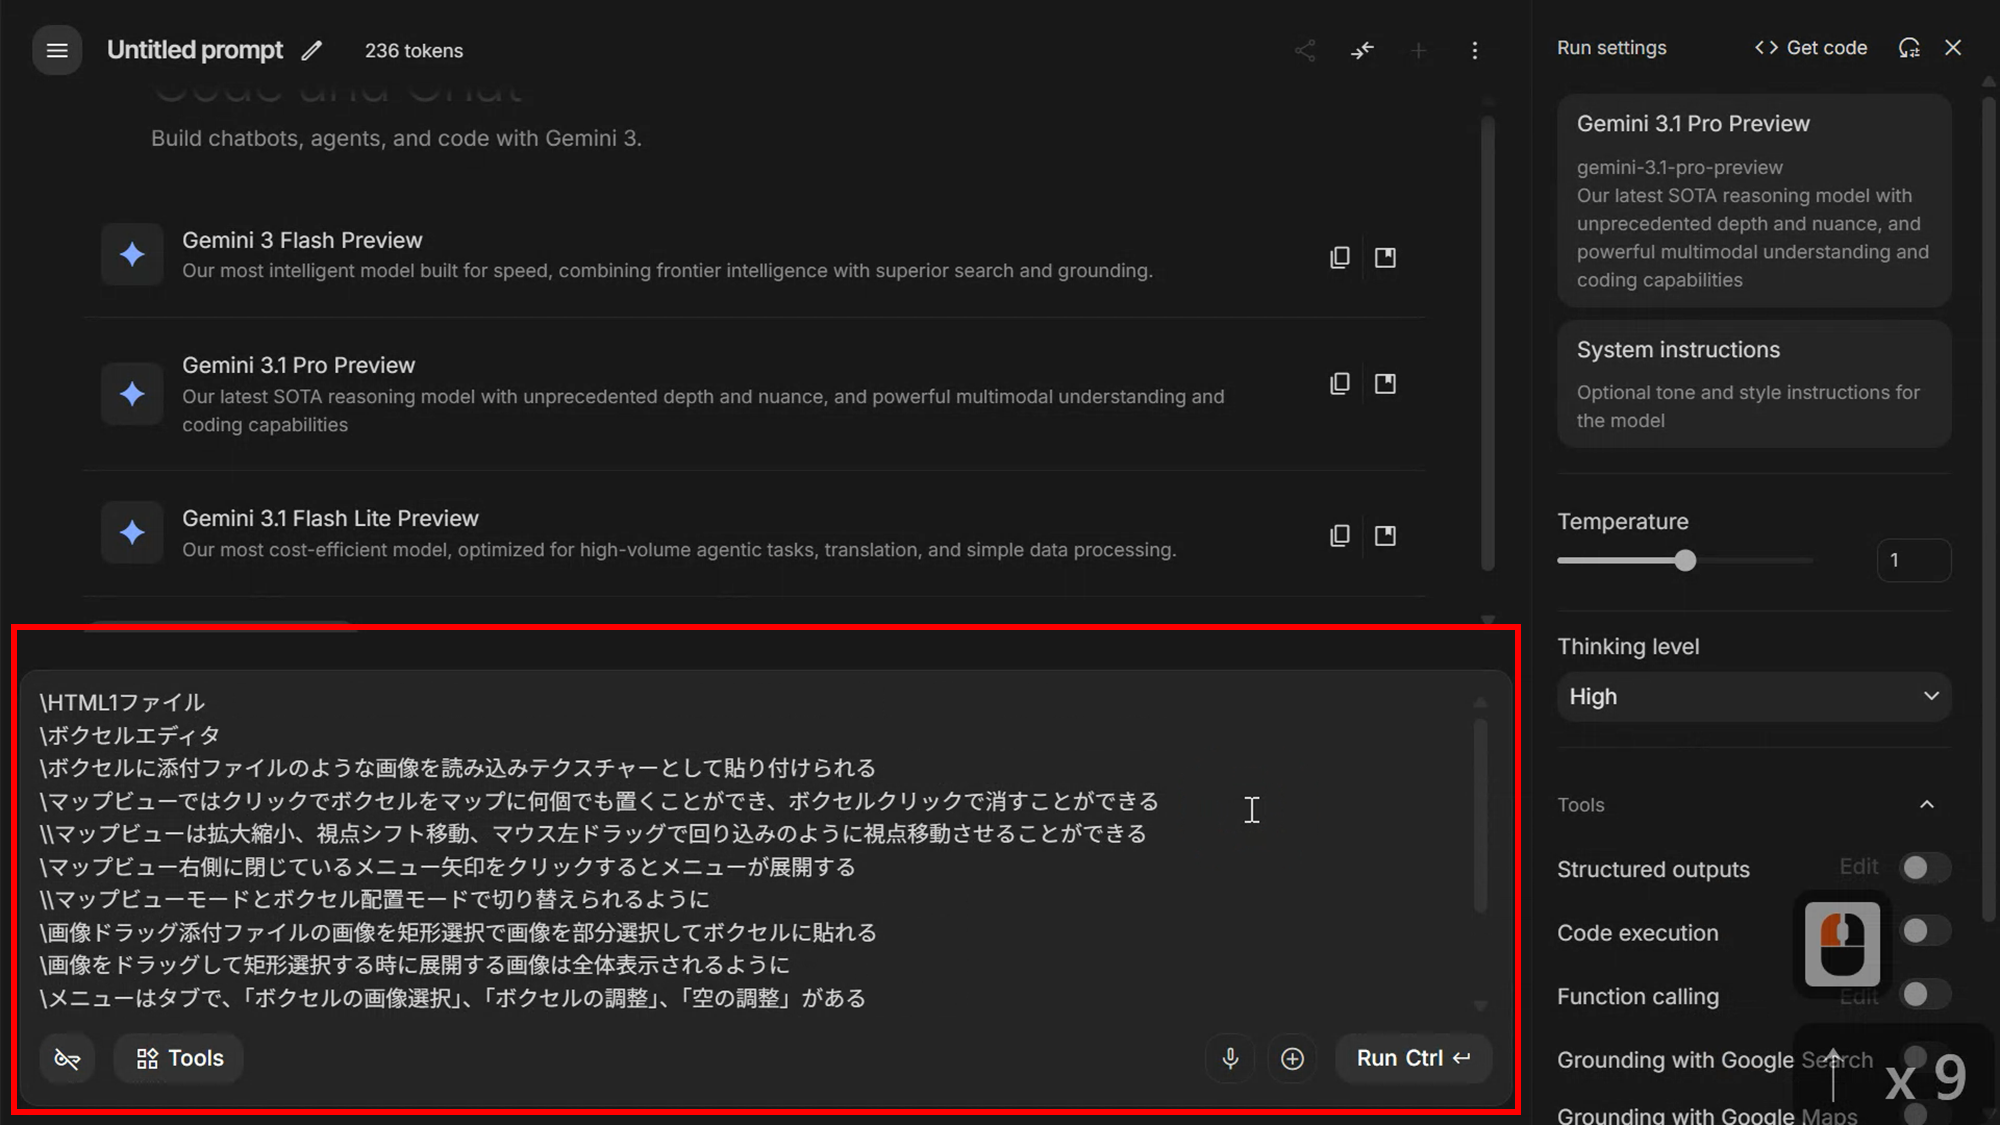
Task: Open Gemini 3.1 Flash Lite Preview in new panel
Action: pyautogui.click(x=1385, y=535)
